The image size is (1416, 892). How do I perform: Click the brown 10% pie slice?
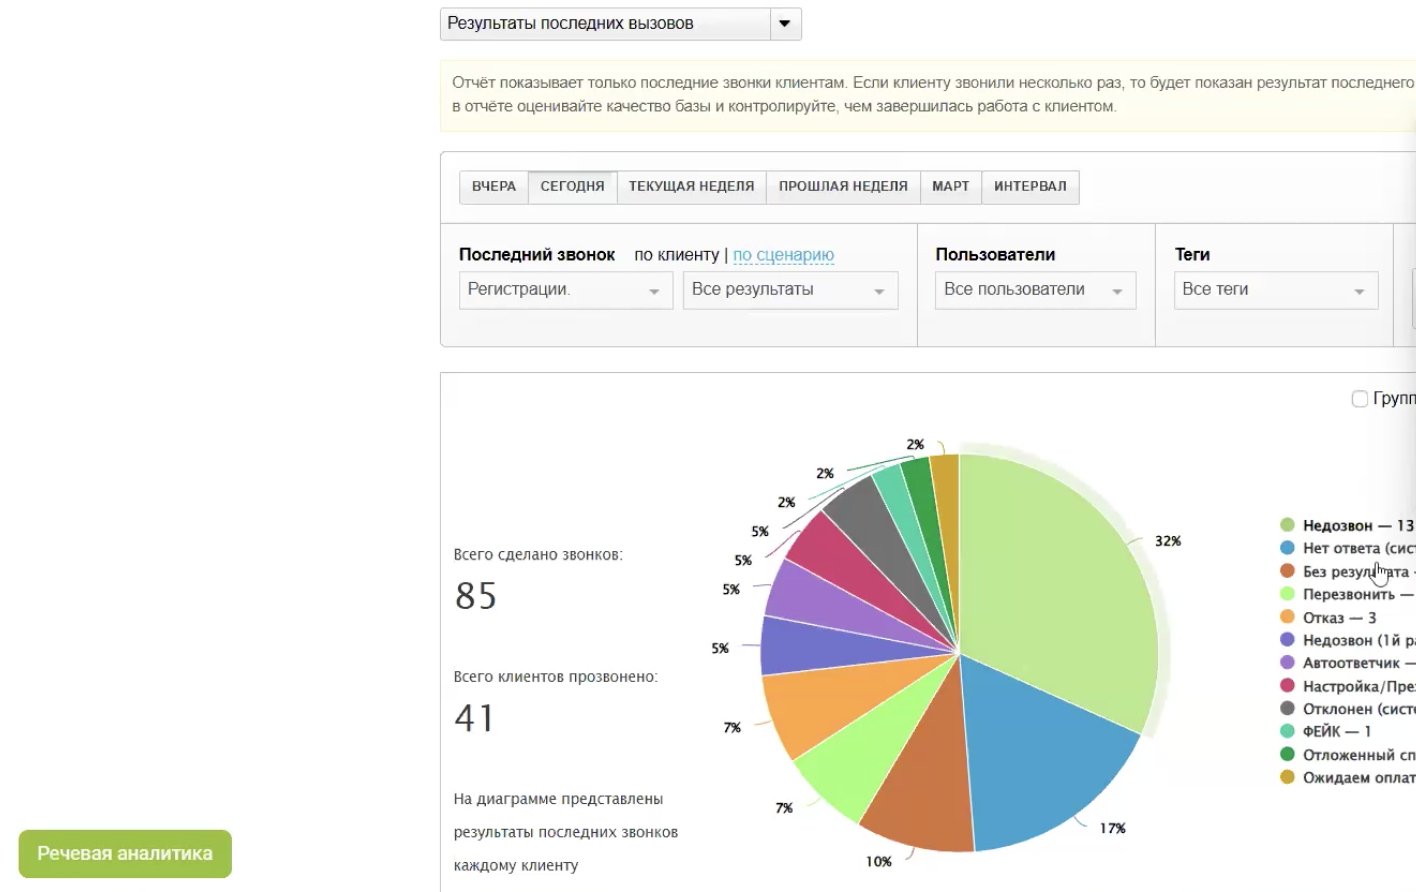click(x=925, y=780)
